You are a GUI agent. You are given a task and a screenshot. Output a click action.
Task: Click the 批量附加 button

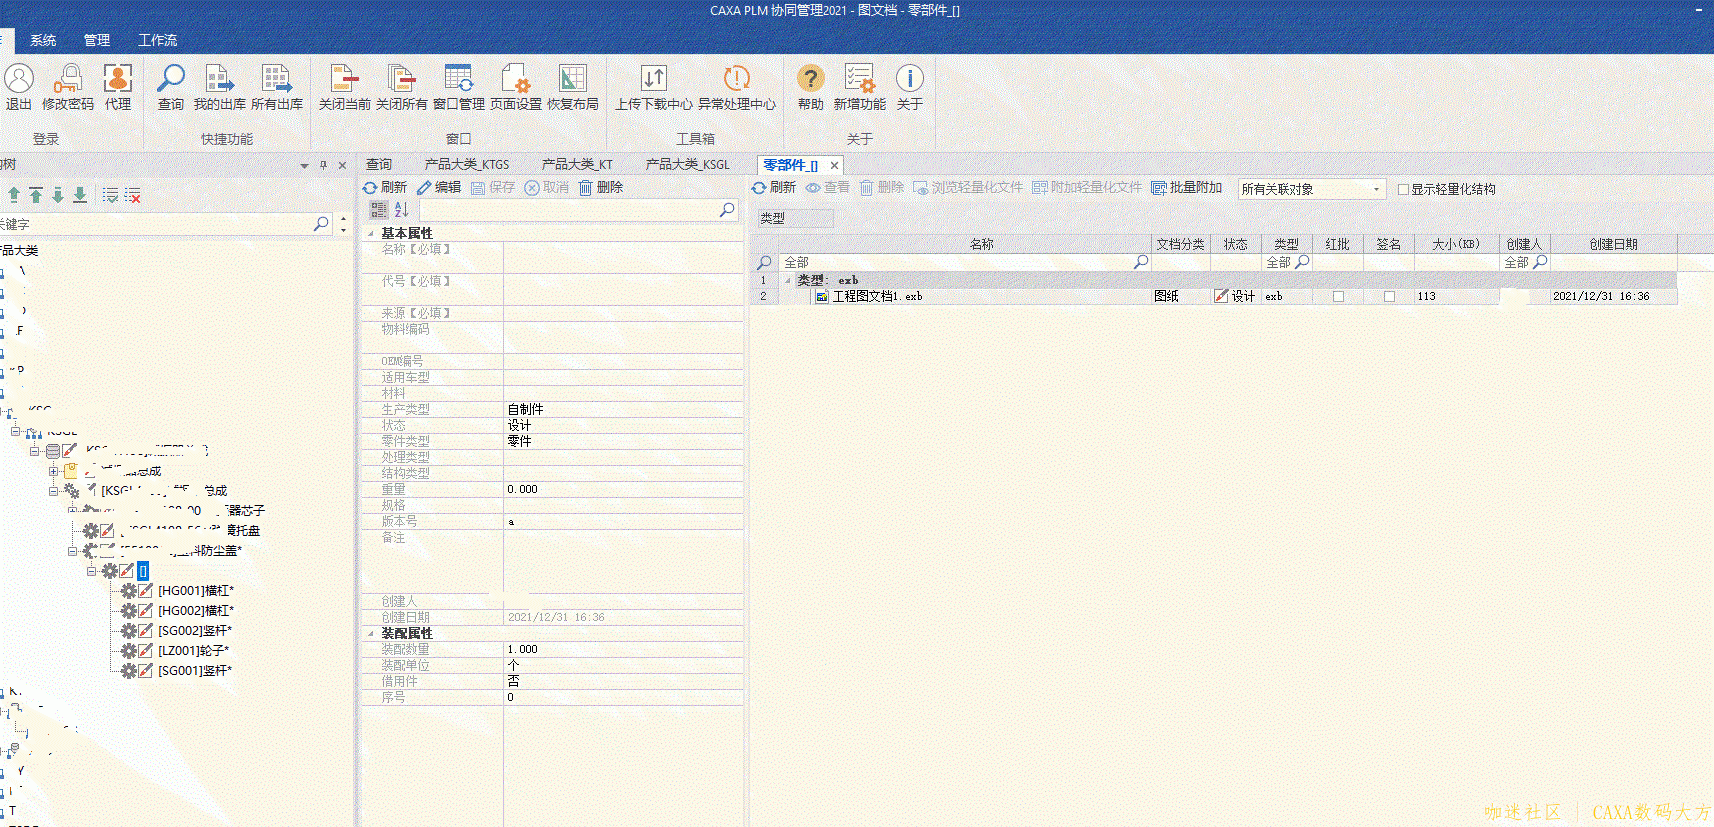pyautogui.click(x=1187, y=187)
